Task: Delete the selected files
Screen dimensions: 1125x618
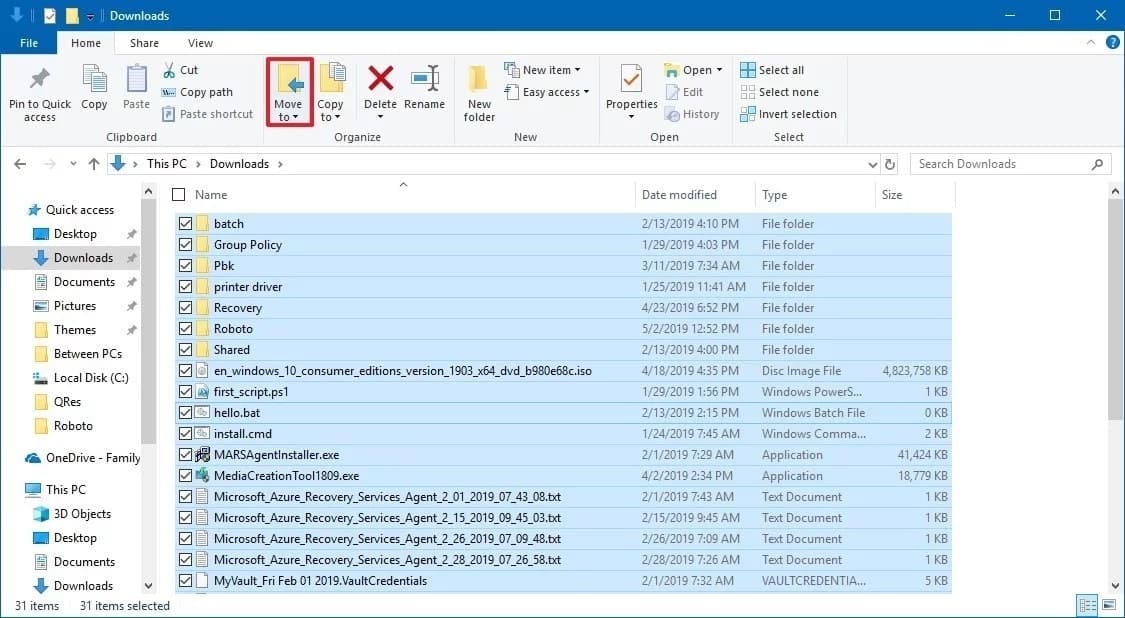Action: (x=381, y=90)
